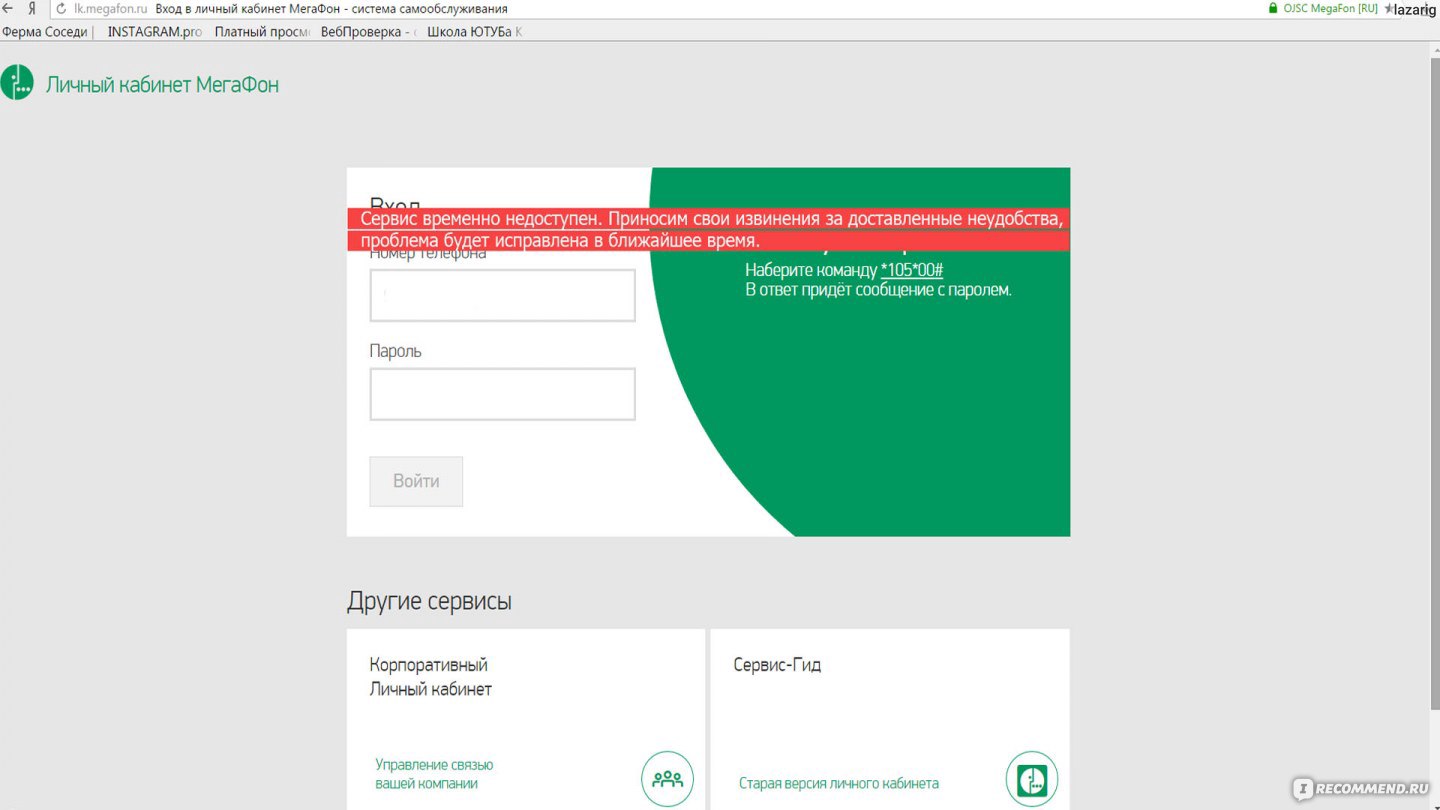Click 'В ответ придёт сообщение с паролем' text
Image resolution: width=1440 pixels, height=810 pixels.
point(878,290)
